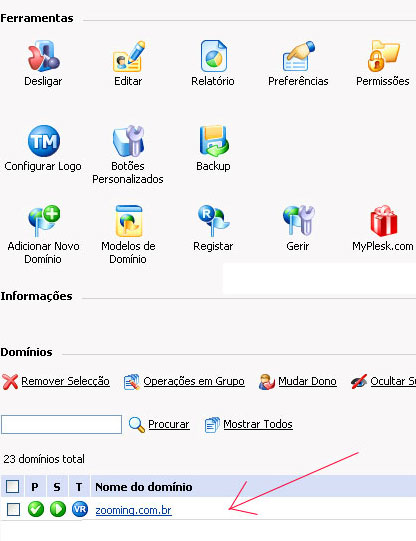Click the Mostrar Todos documents icon
The width and height of the screenshot is (416, 541).
[212, 425]
